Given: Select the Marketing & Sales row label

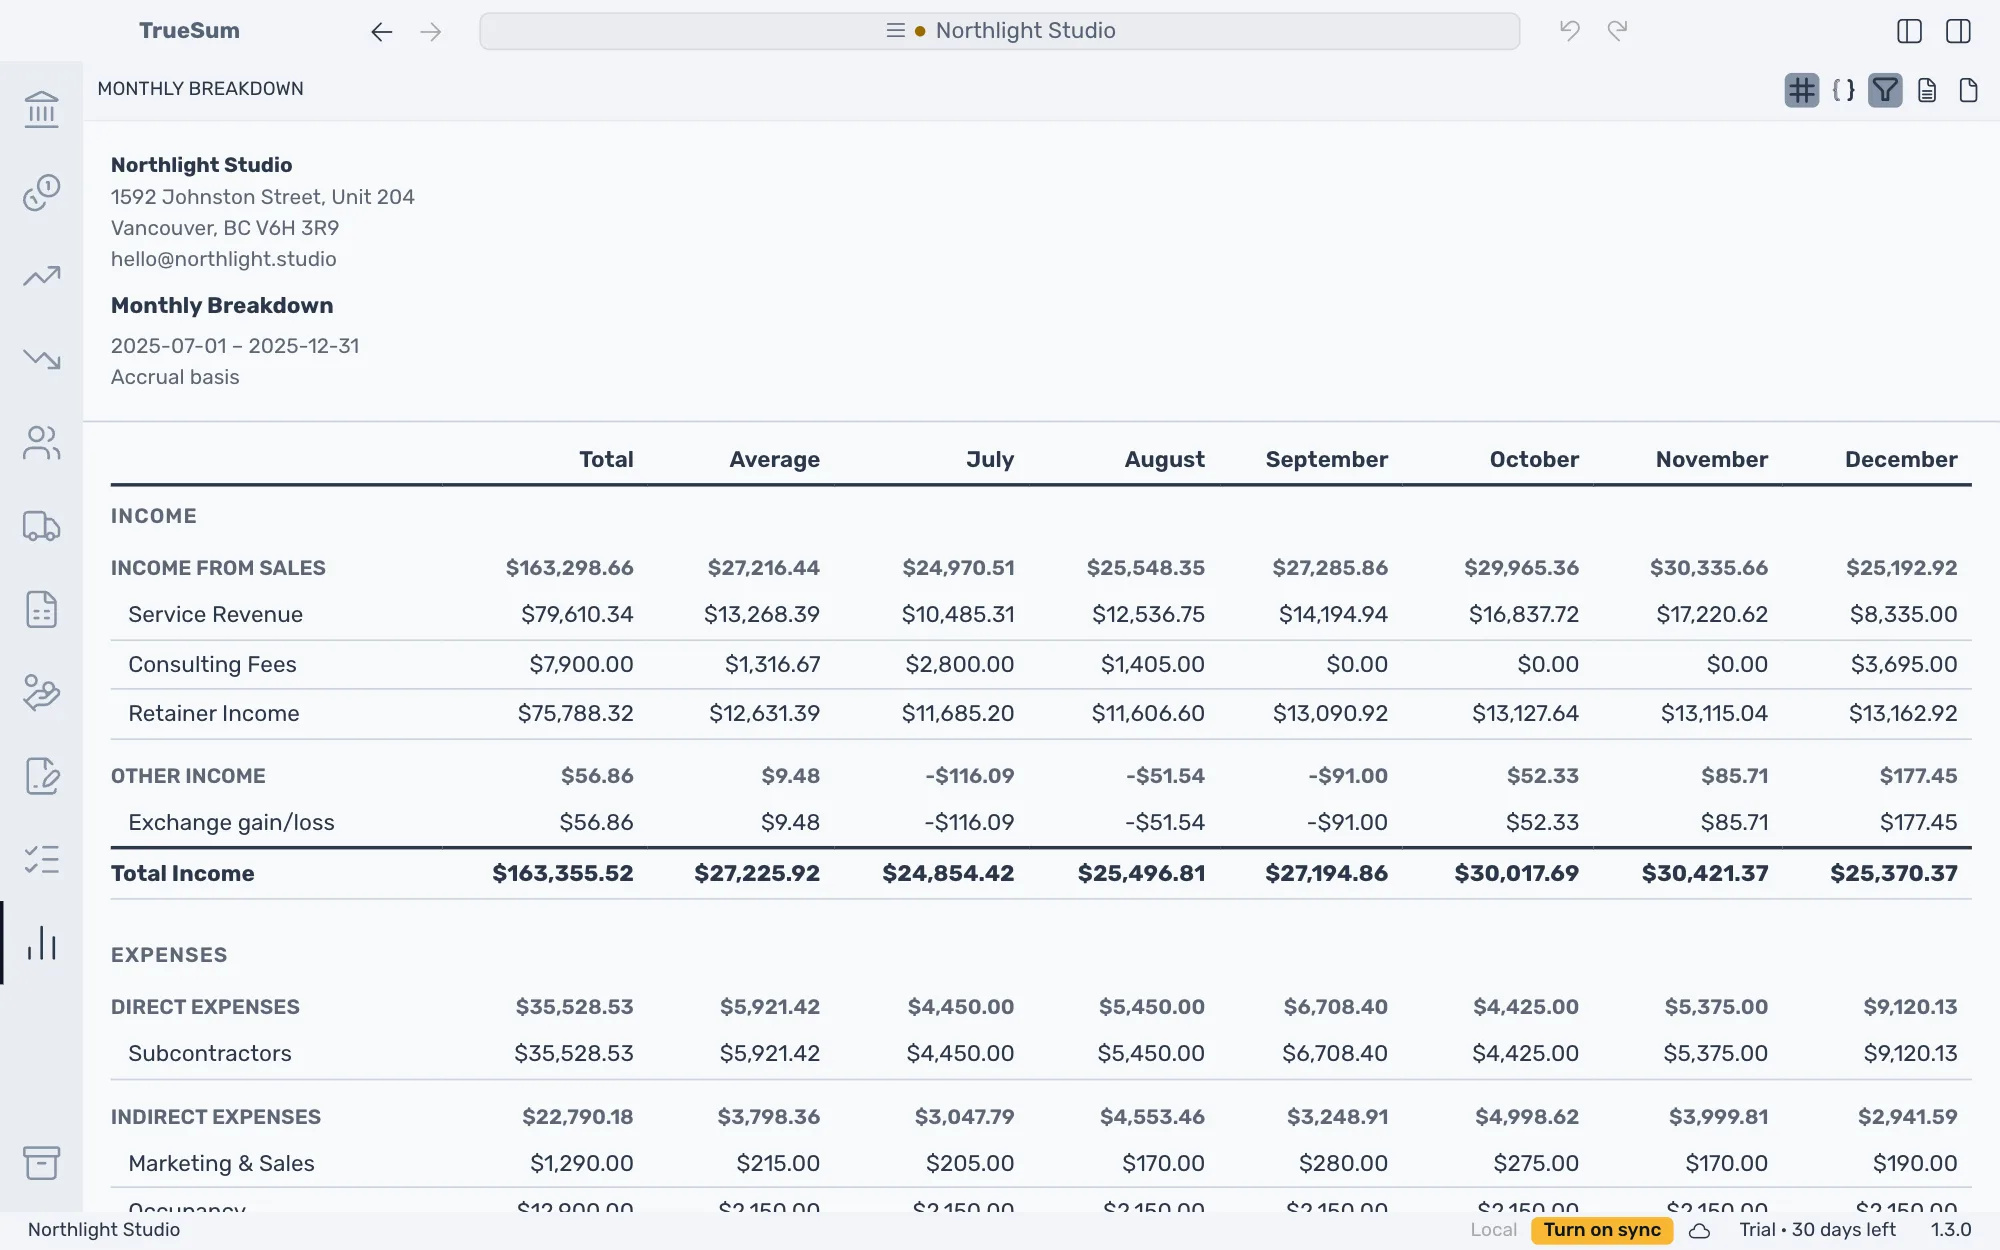Looking at the screenshot, I should point(221,1164).
